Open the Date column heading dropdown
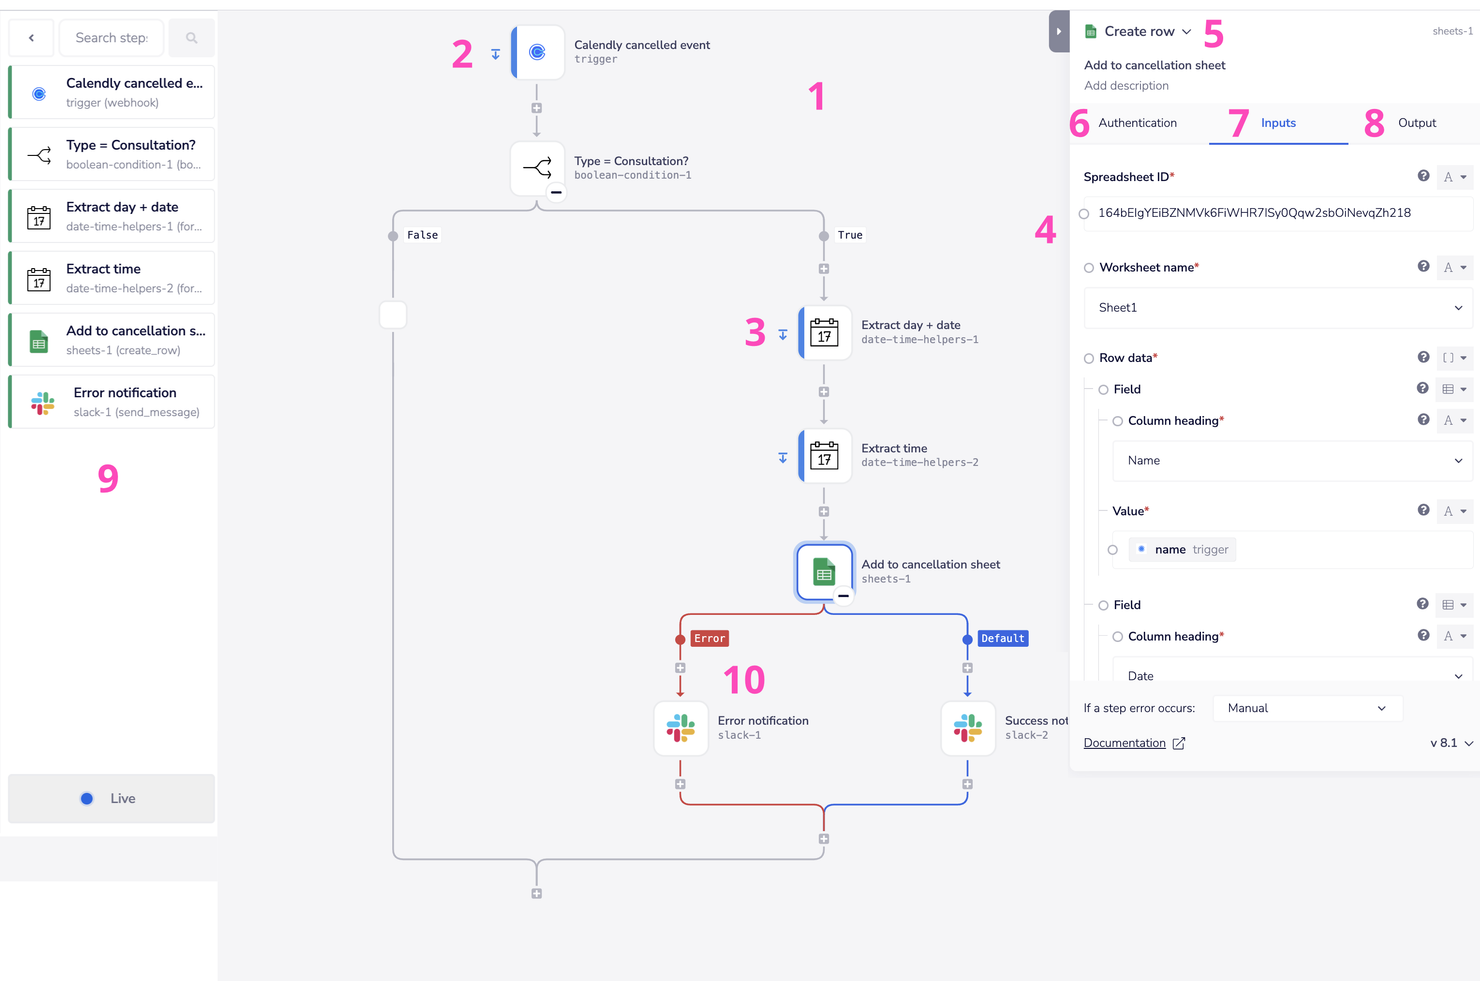1480x987 pixels. point(1293,673)
